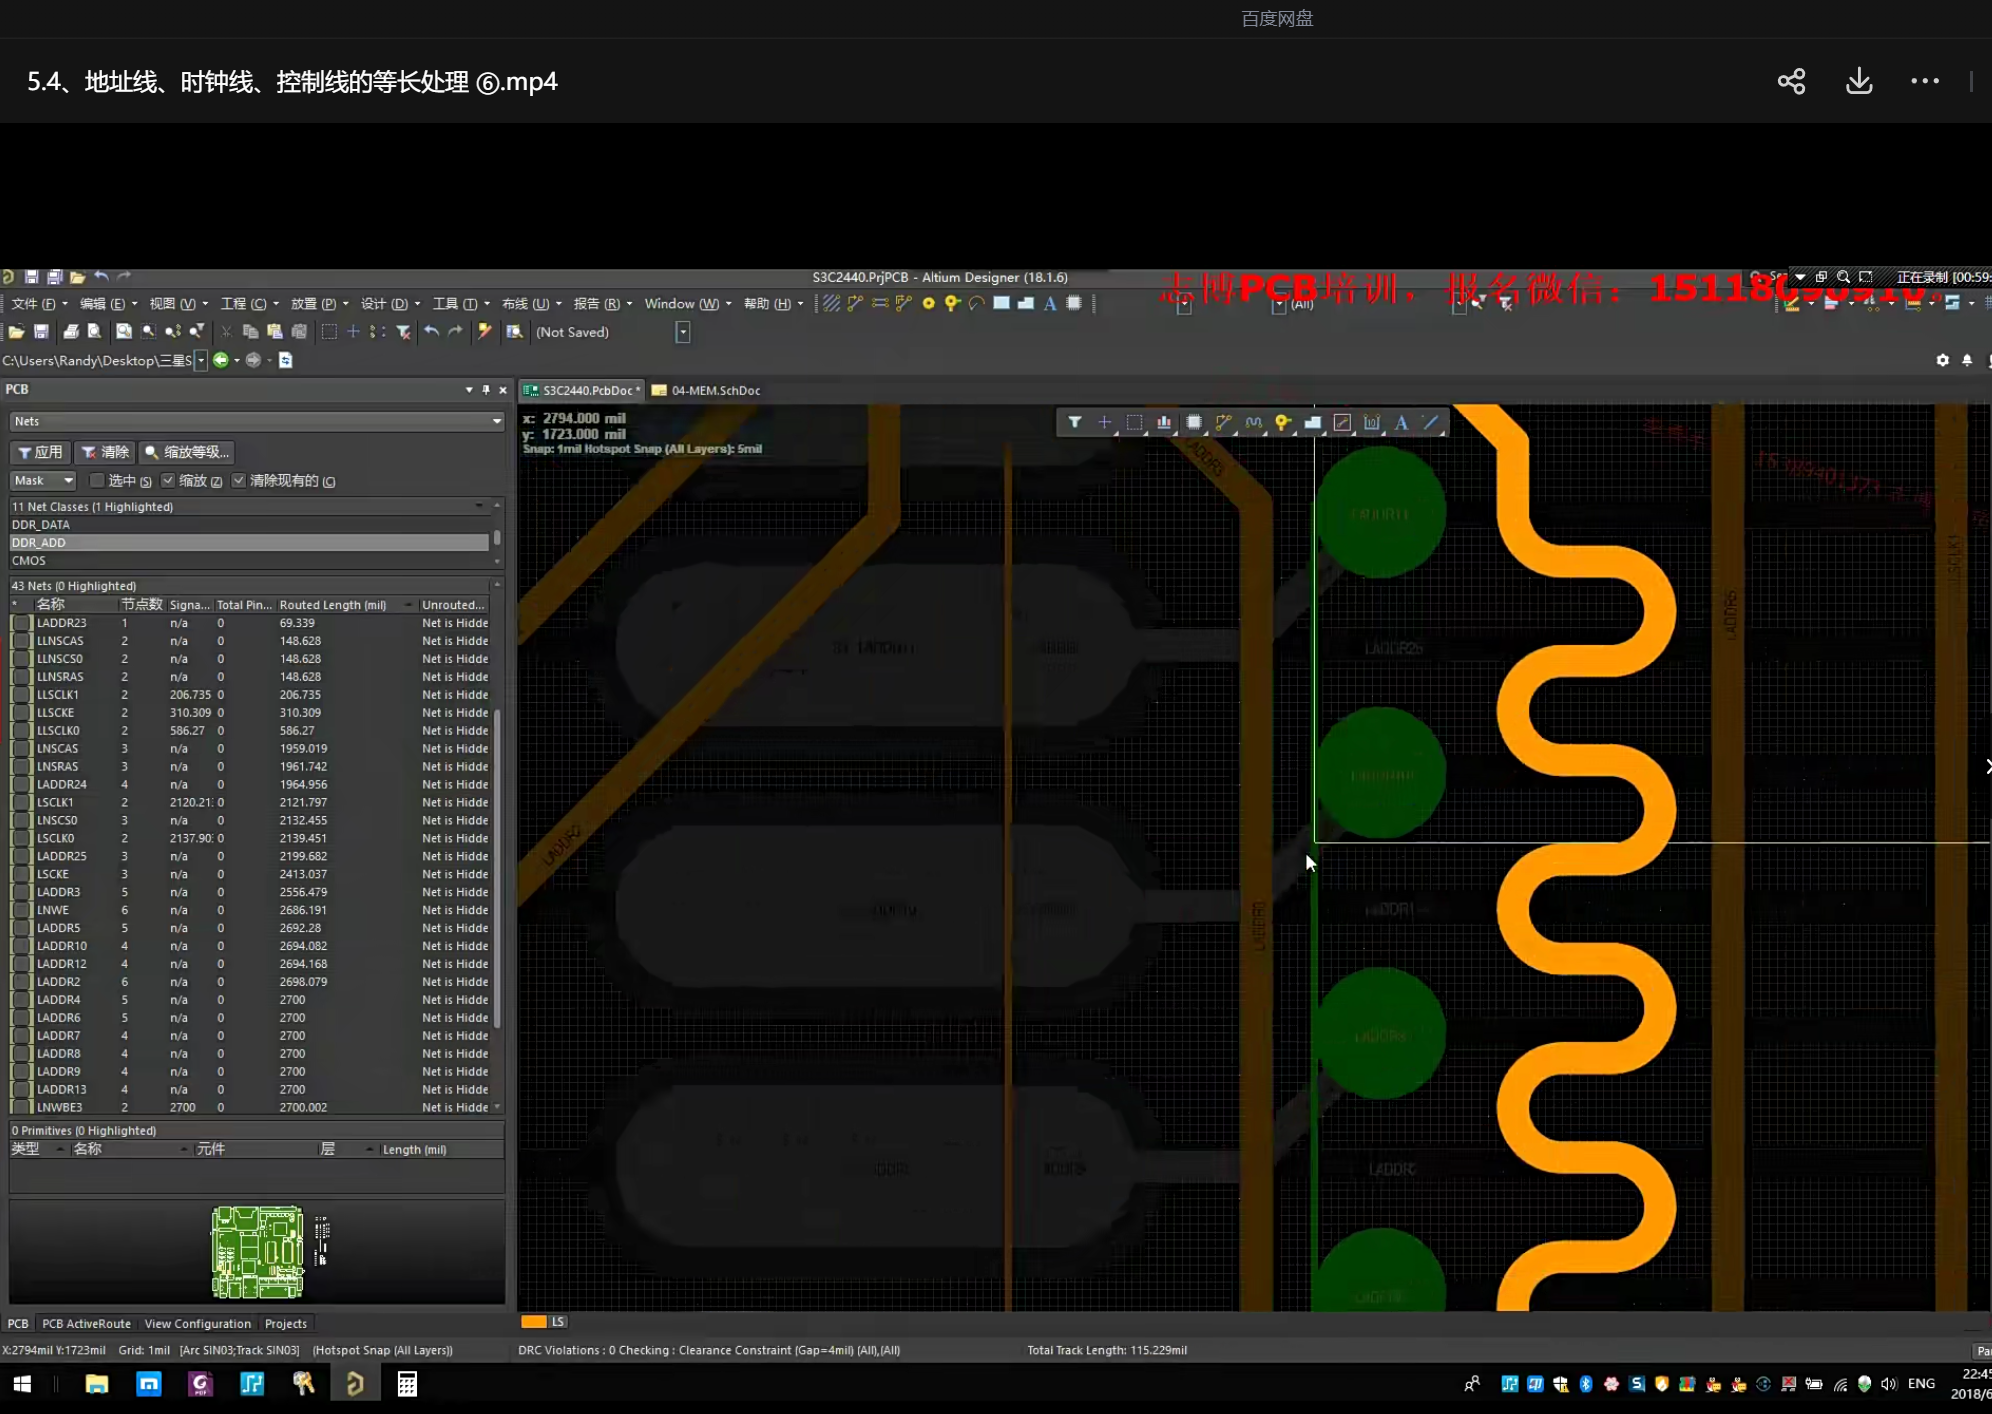Toggle the checkbox beside net LNWBE3
The height and width of the screenshot is (1414, 1992).
(x=21, y=1107)
